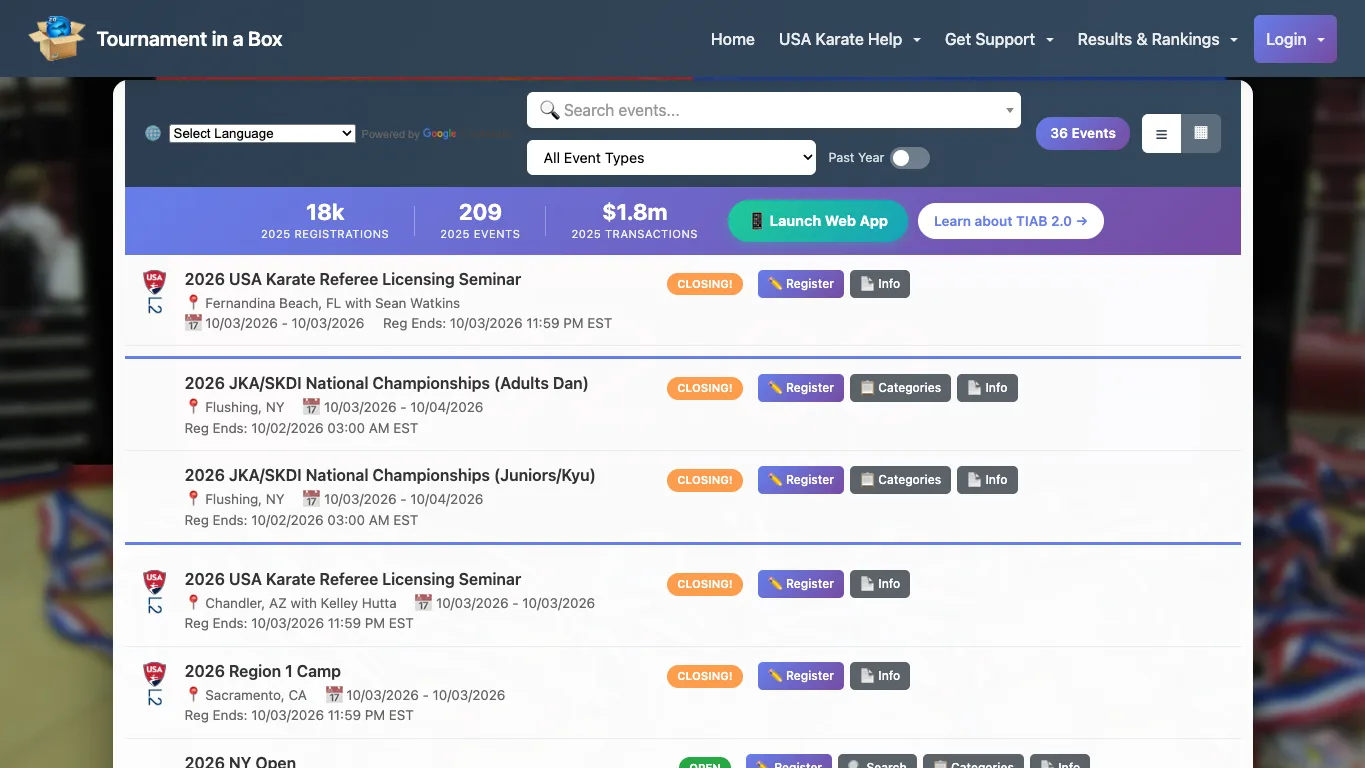The height and width of the screenshot is (768, 1365).
Task: Open Info for the Adults Dan championships
Action: click(x=987, y=388)
